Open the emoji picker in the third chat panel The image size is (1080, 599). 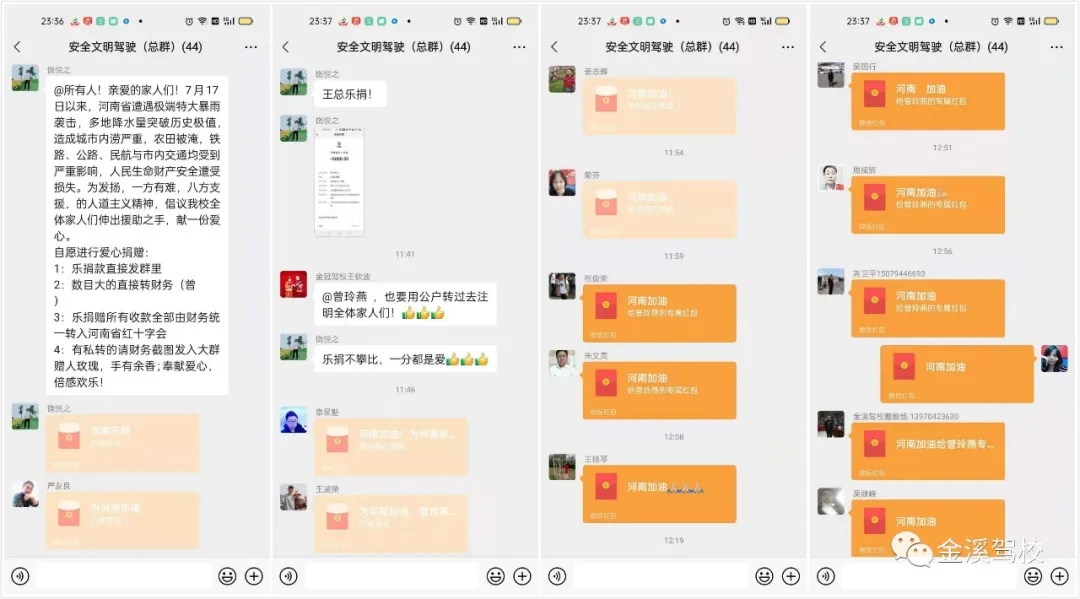point(764,576)
